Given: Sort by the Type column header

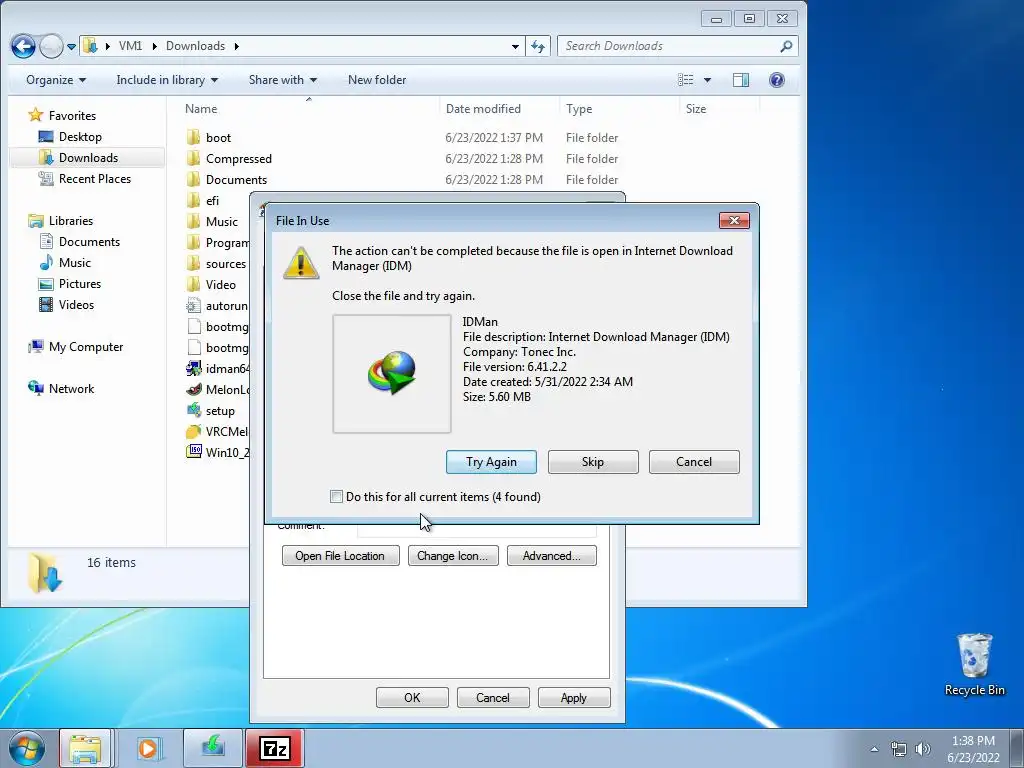Looking at the screenshot, I should coord(579,109).
